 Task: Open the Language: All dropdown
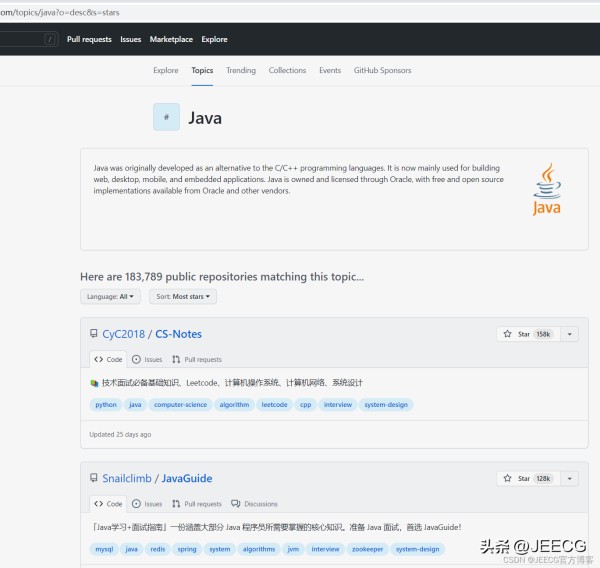[110, 297]
